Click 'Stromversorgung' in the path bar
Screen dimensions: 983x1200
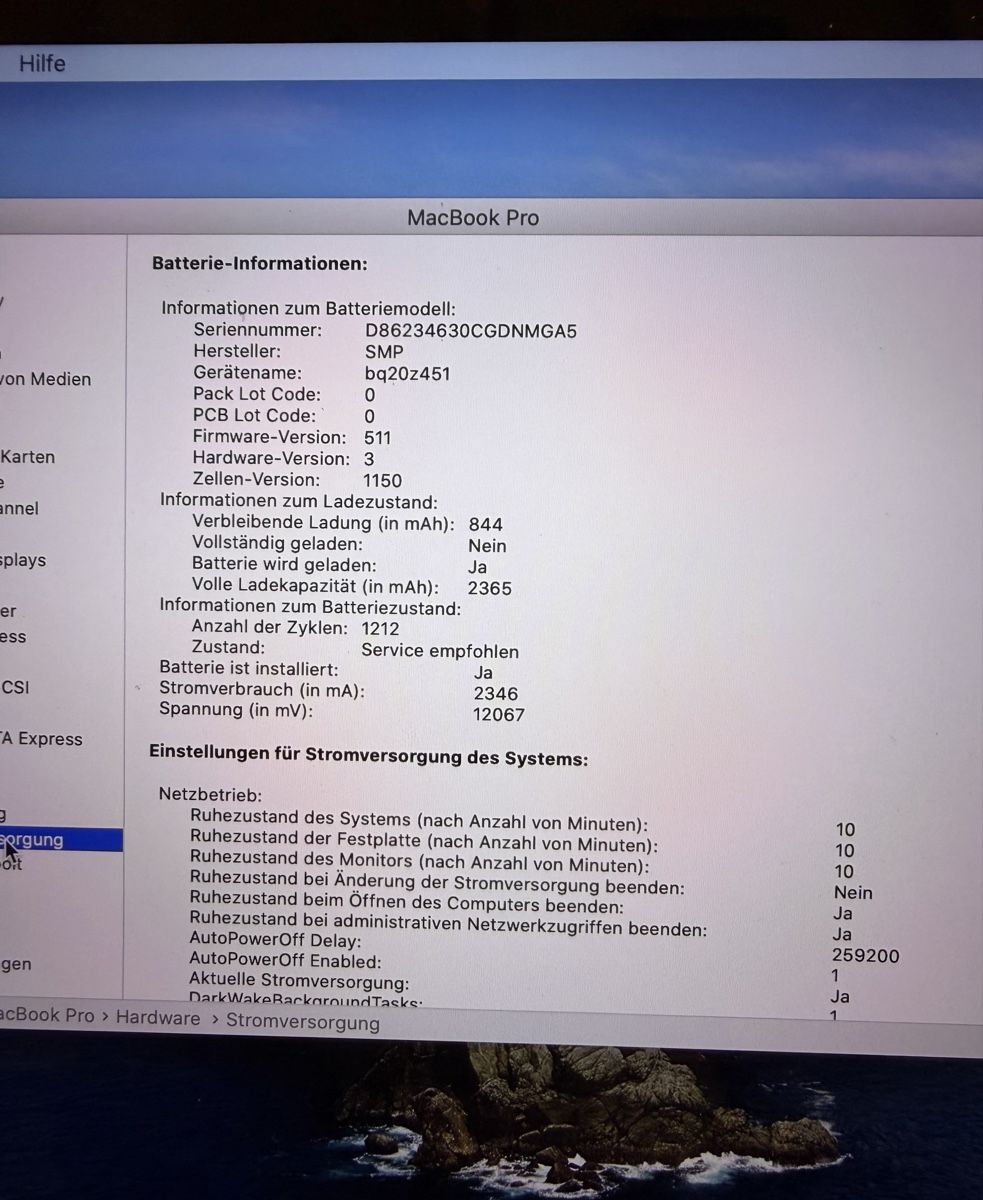point(303,1022)
